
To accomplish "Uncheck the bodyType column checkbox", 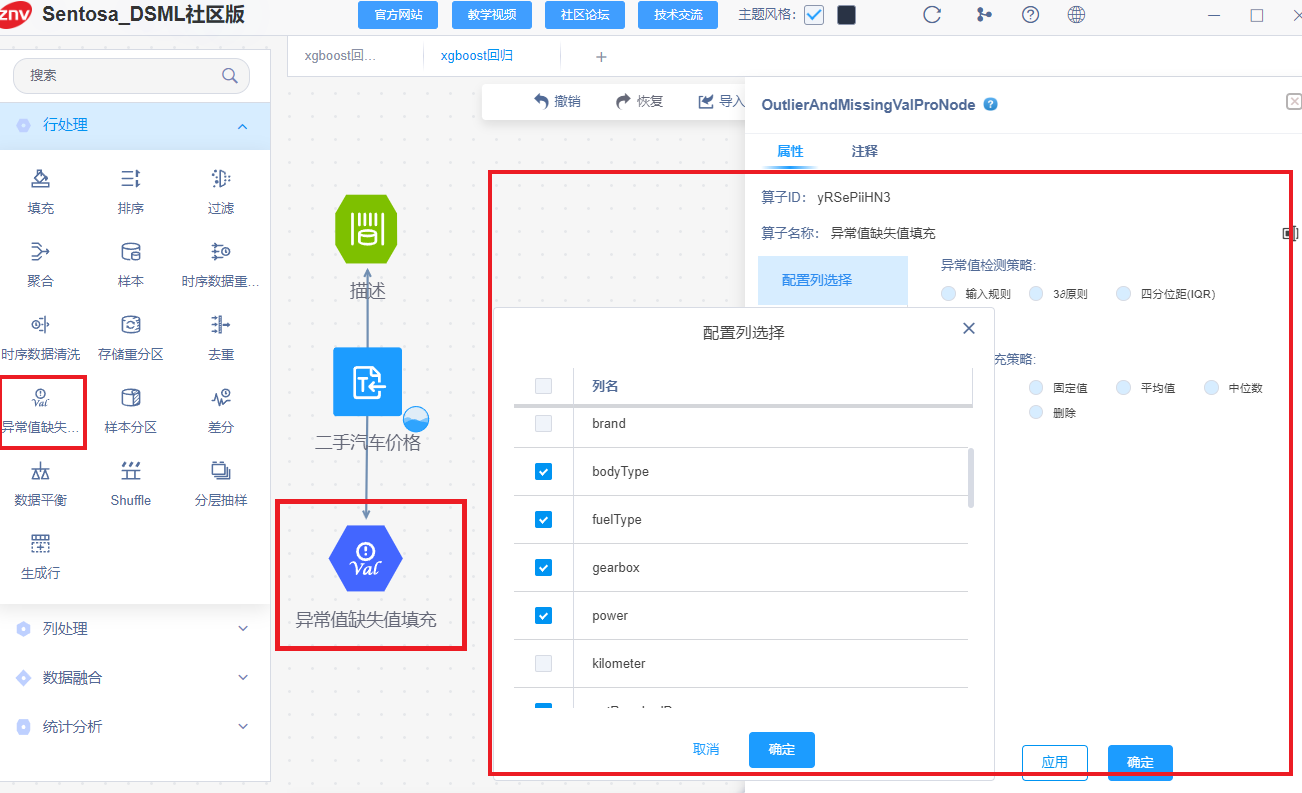I will tap(543, 471).
